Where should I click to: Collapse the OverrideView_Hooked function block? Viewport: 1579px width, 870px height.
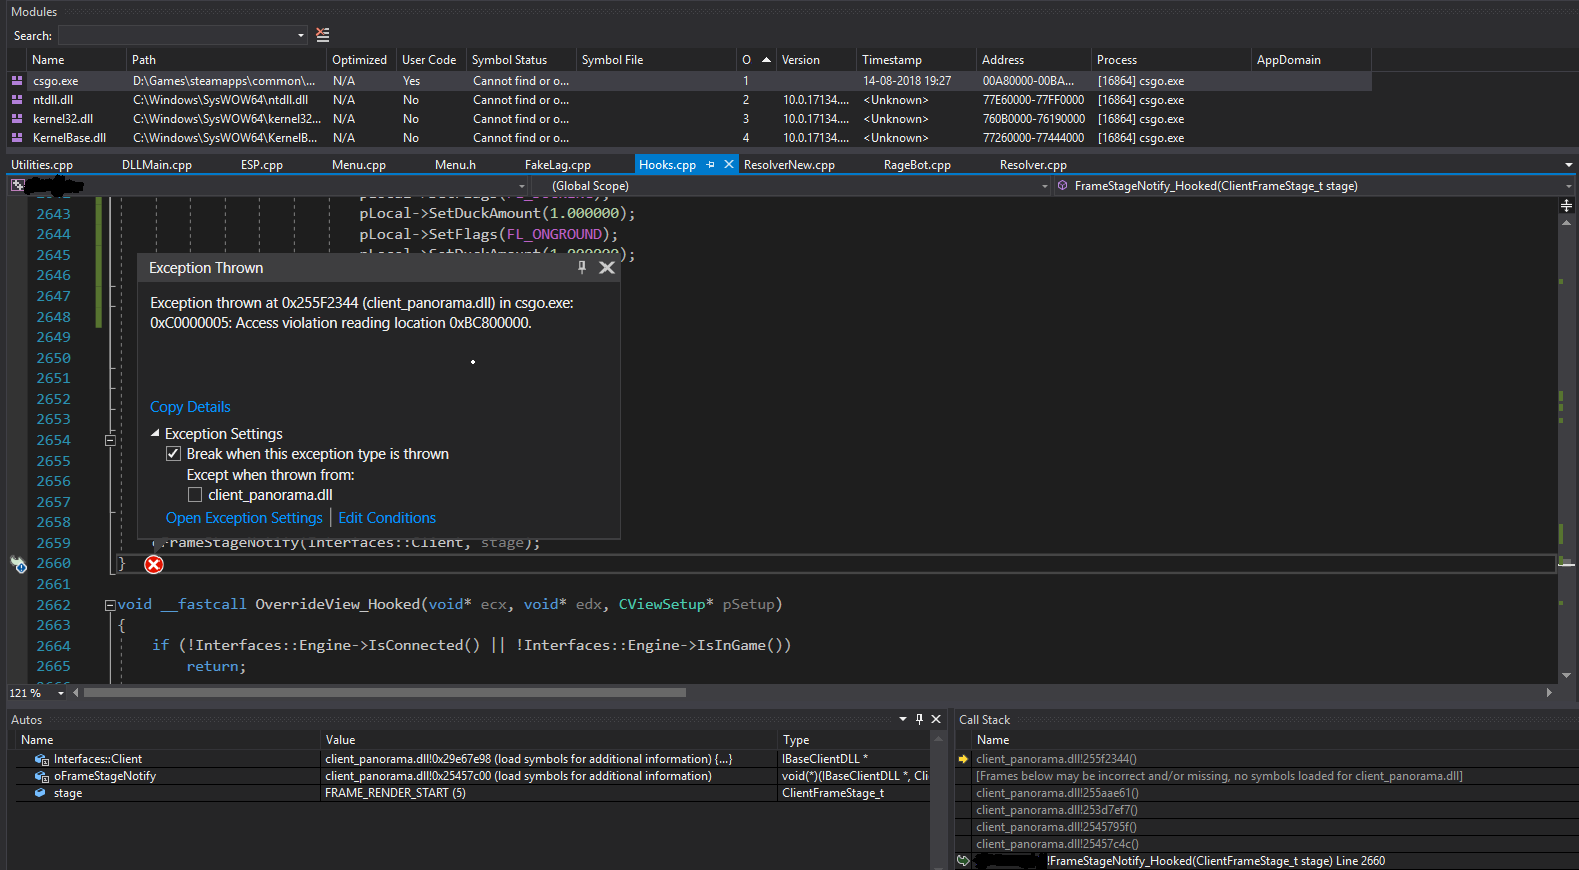110,605
